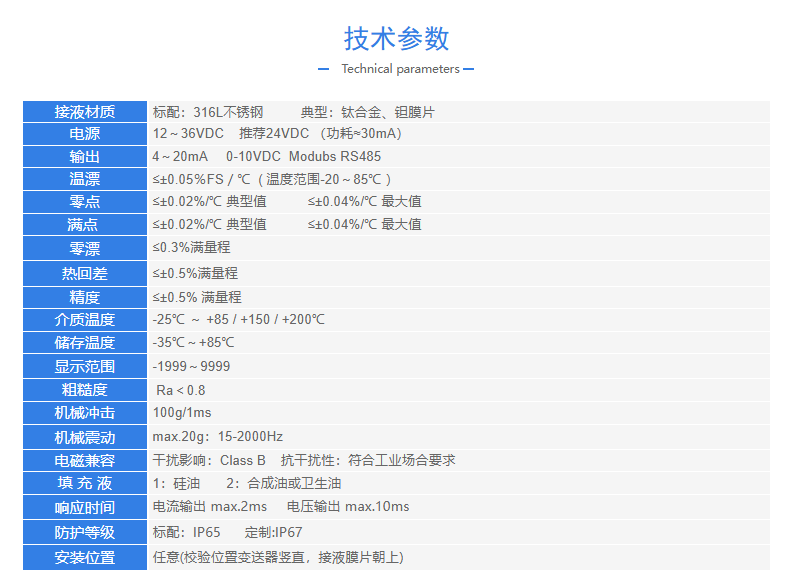The image size is (792, 584).
Task: Click the 安装位置 row label
Action: (x=85, y=558)
